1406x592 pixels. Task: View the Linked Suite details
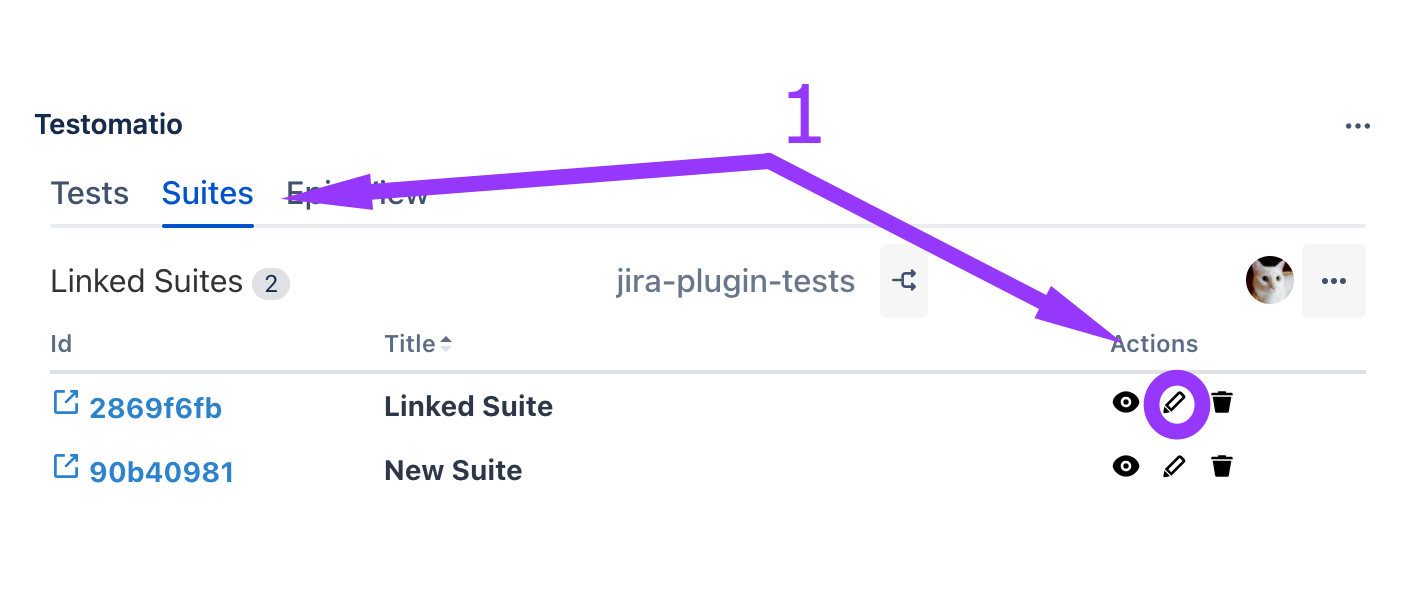click(1126, 403)
